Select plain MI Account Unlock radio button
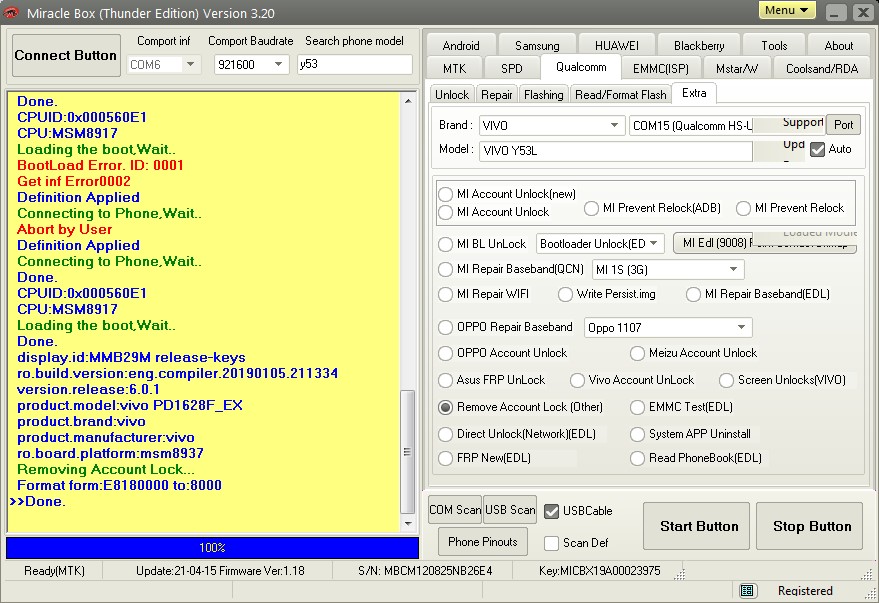The height and width of the screenshot is (603, 879). [x=446, y=212]
